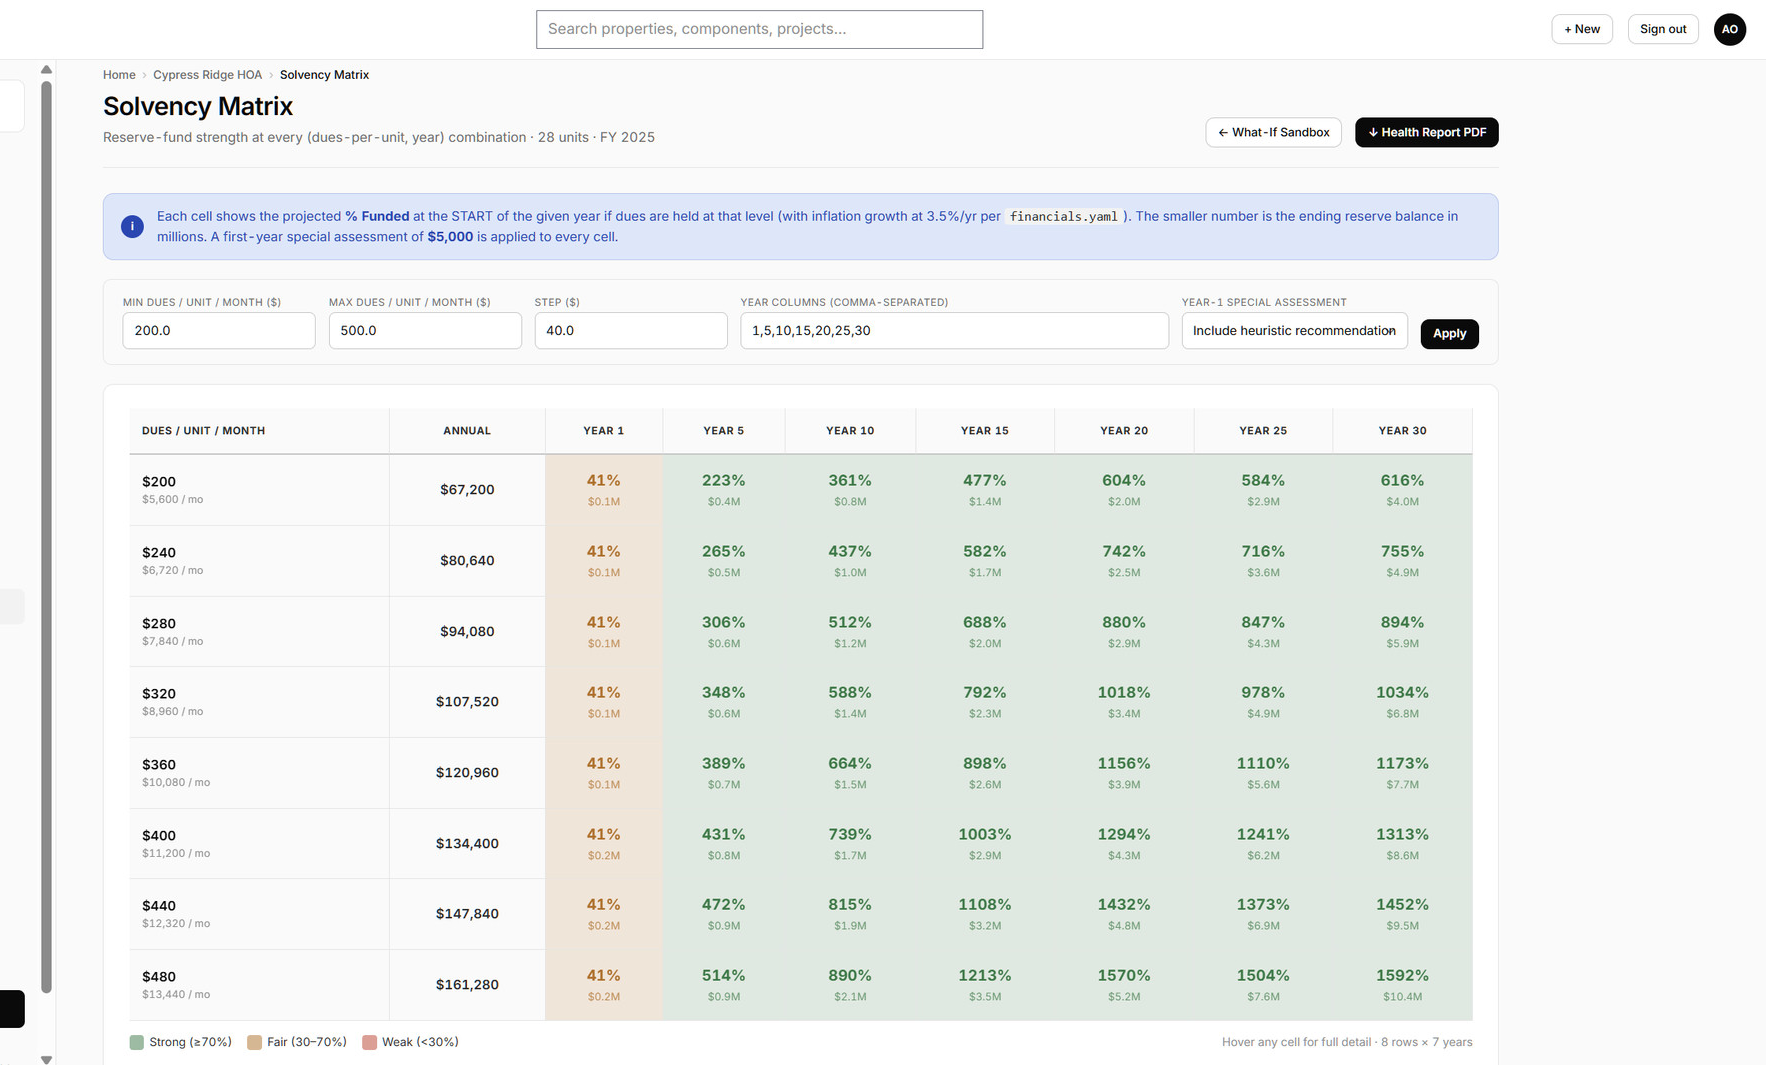This screenshot has height=1065, width=1766.
Task: Select the $360 dues row label
Action: [x=159, y=765]
